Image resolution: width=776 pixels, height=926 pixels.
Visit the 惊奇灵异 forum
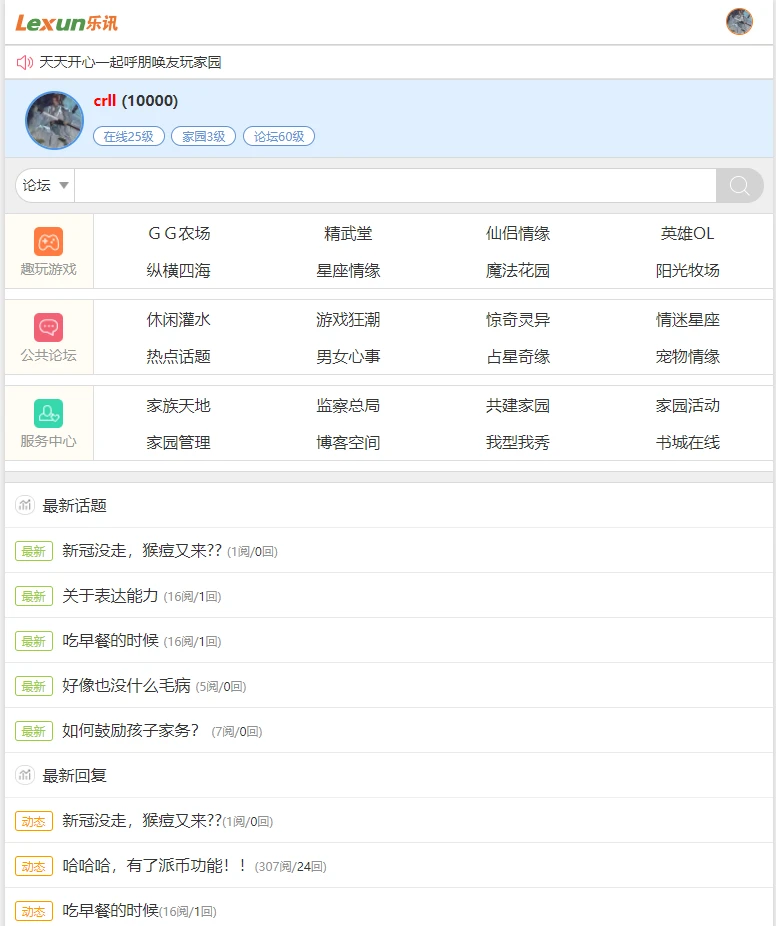(x=518, y=319)
